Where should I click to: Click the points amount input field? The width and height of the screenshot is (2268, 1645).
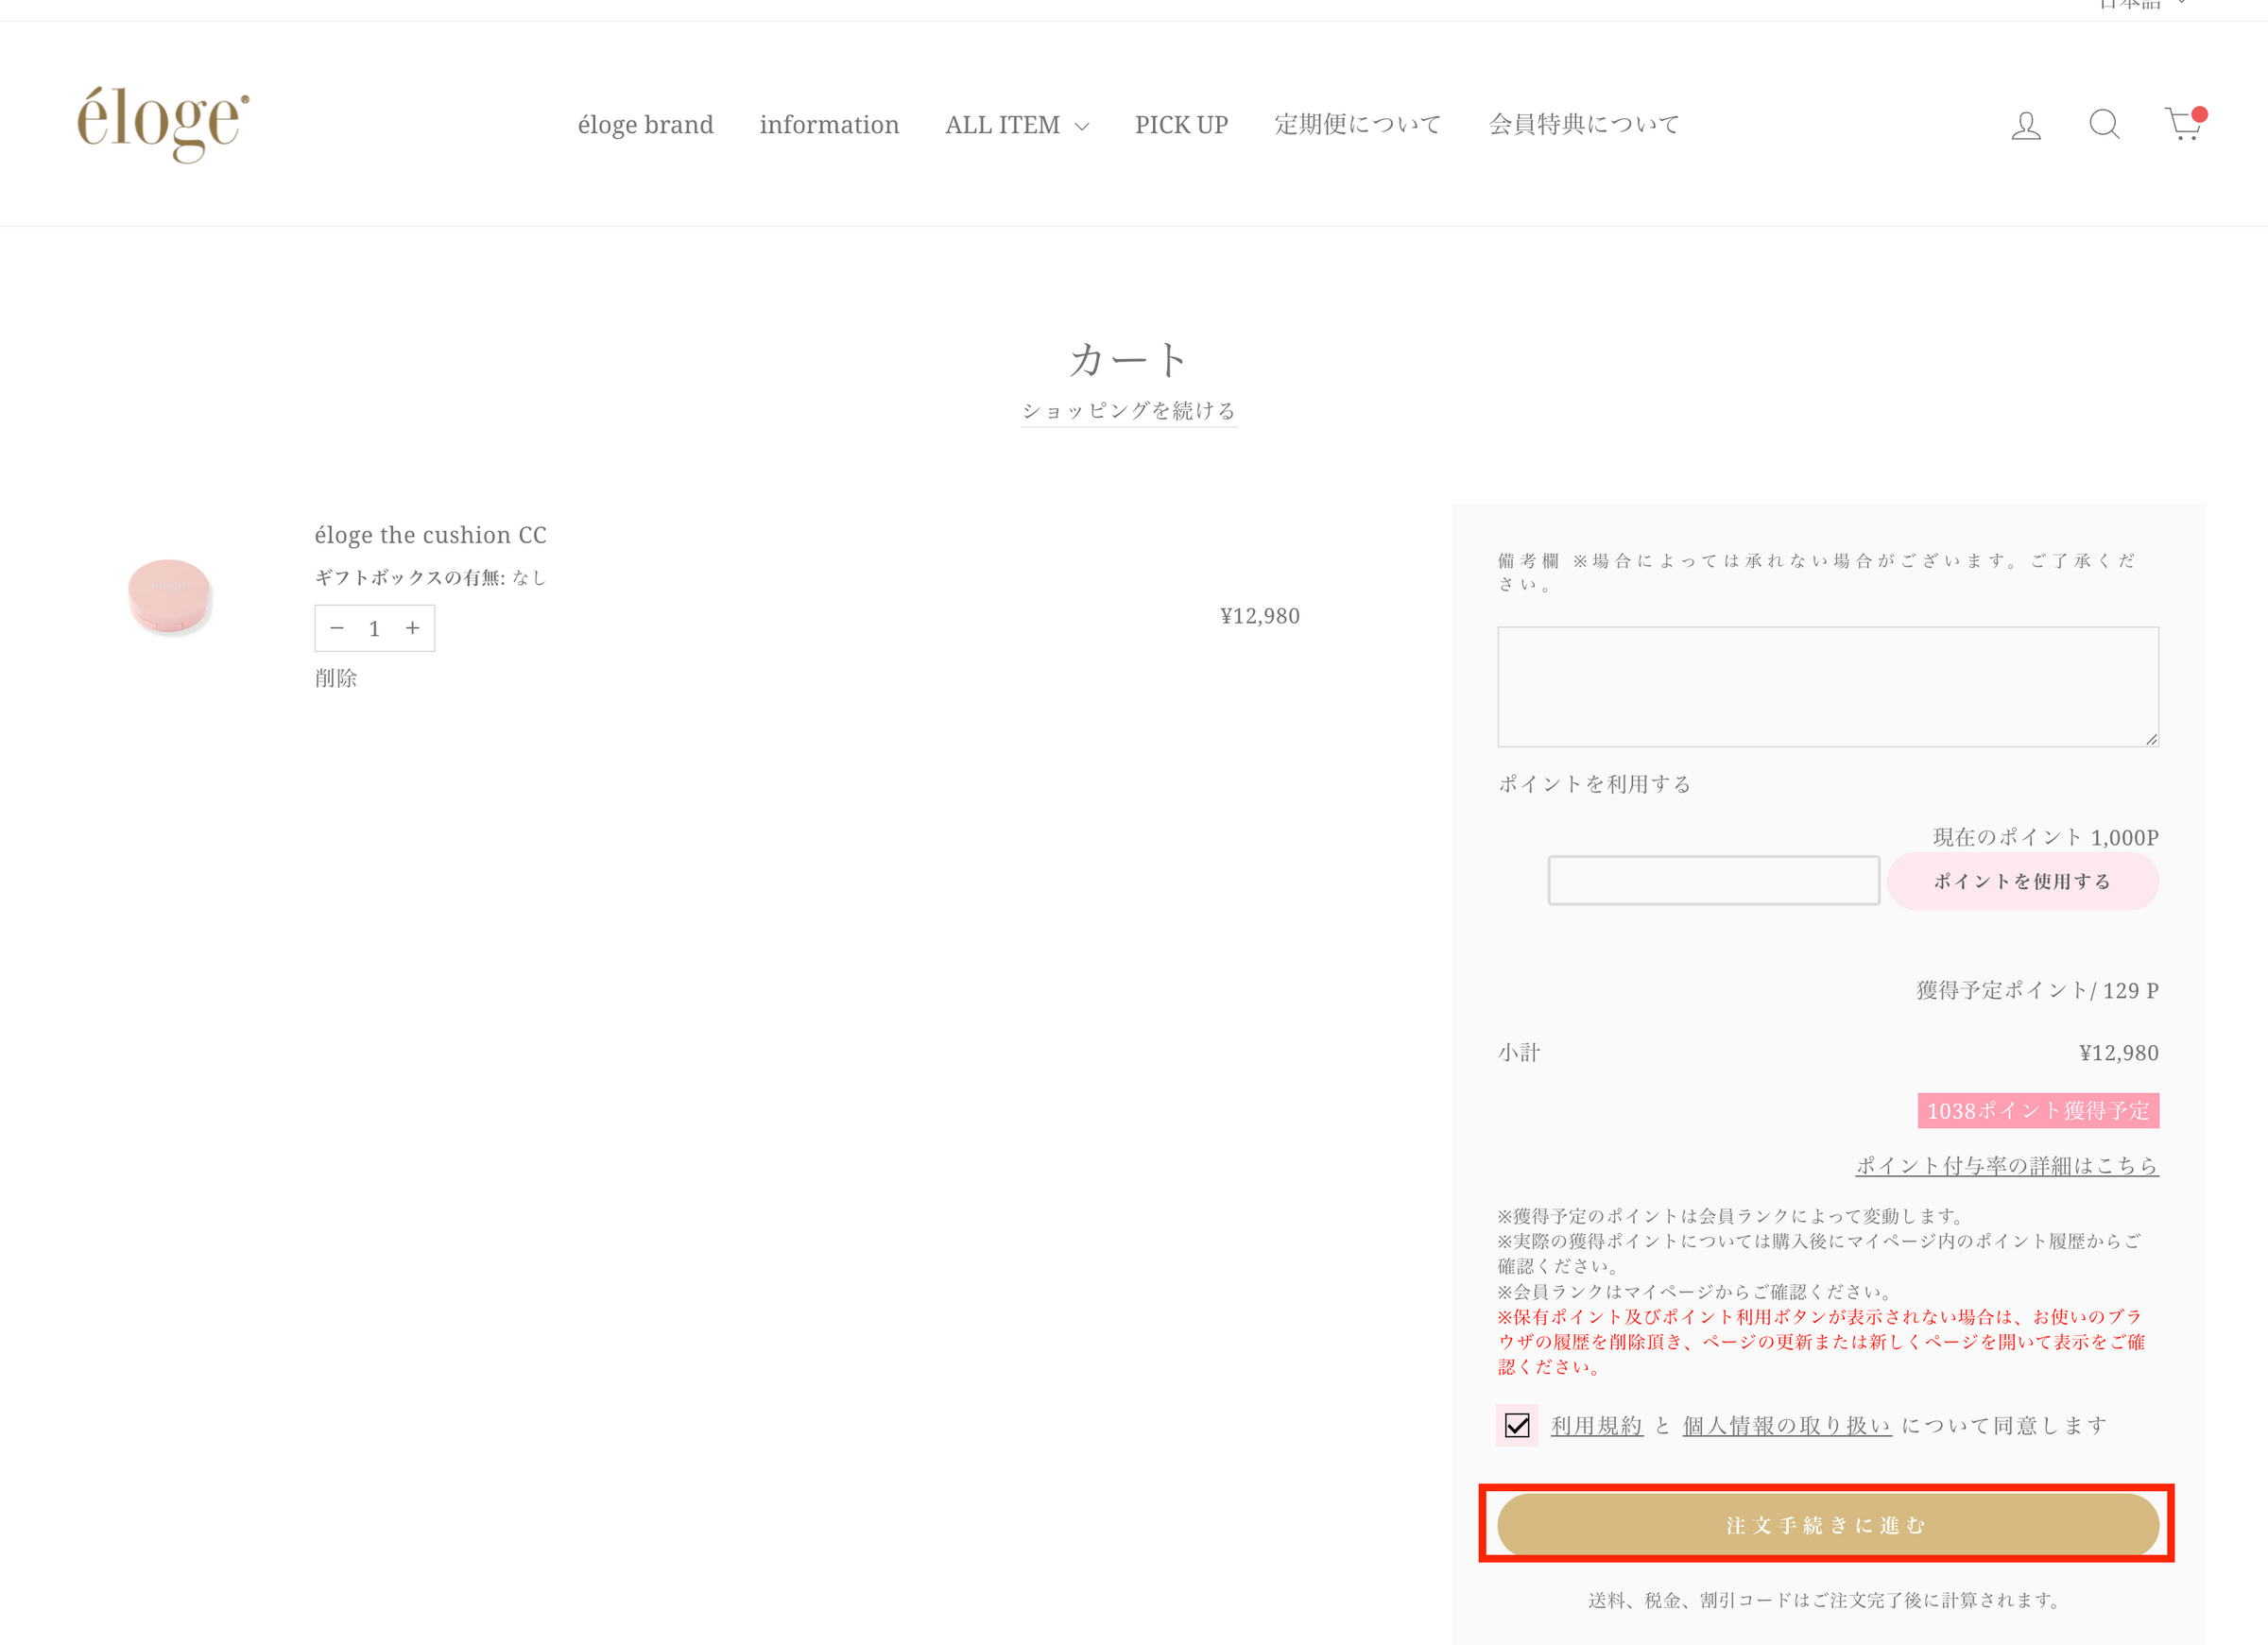pyautogui.click(x=1713, y=881)
